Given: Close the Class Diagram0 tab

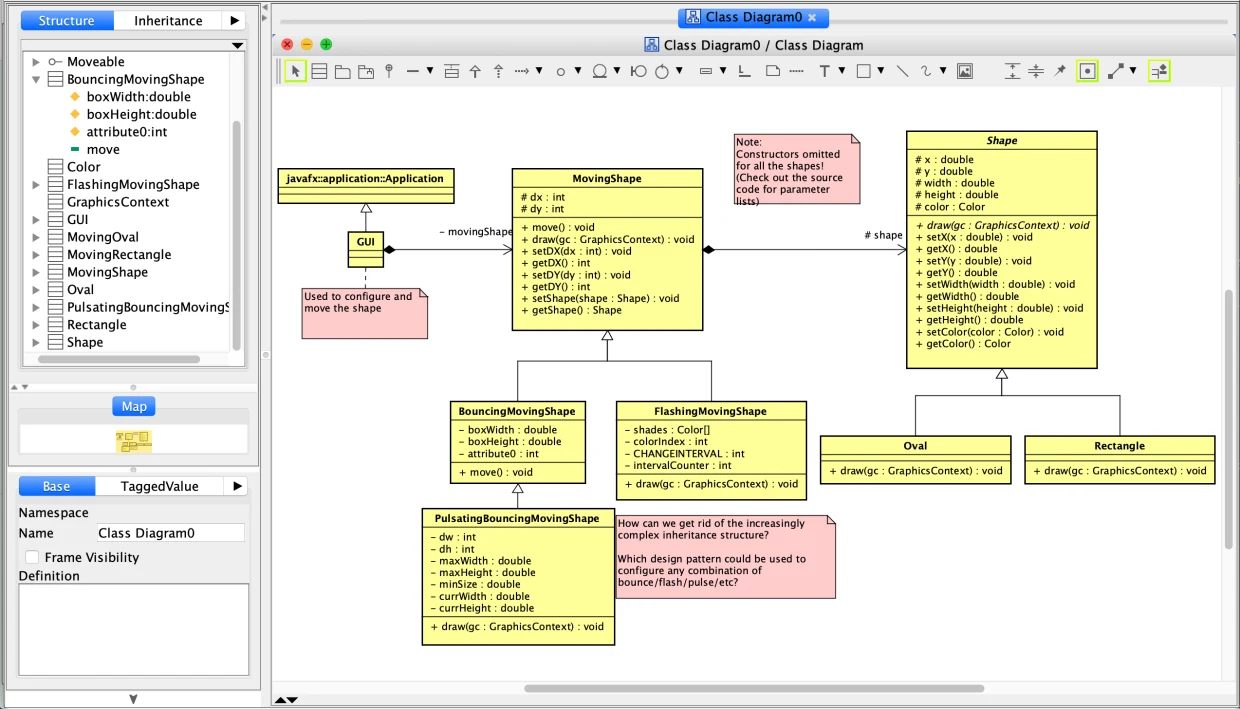Looking at the screenshot, I should [x=813, y=17].
